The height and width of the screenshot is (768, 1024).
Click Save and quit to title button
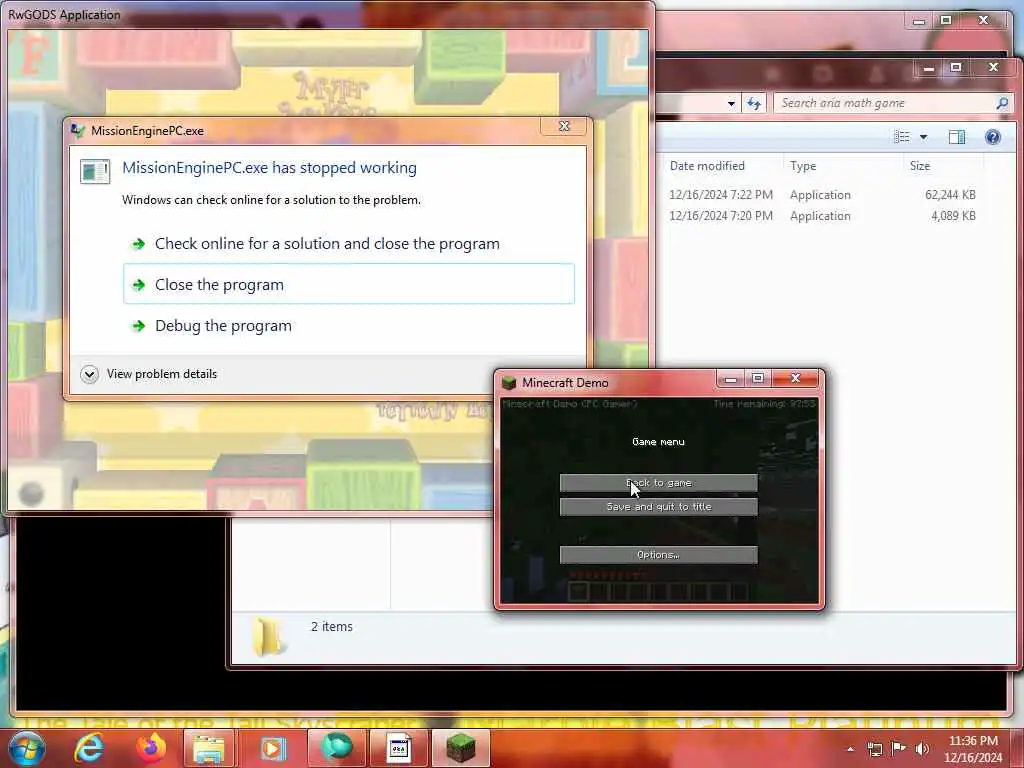[658, 507]
